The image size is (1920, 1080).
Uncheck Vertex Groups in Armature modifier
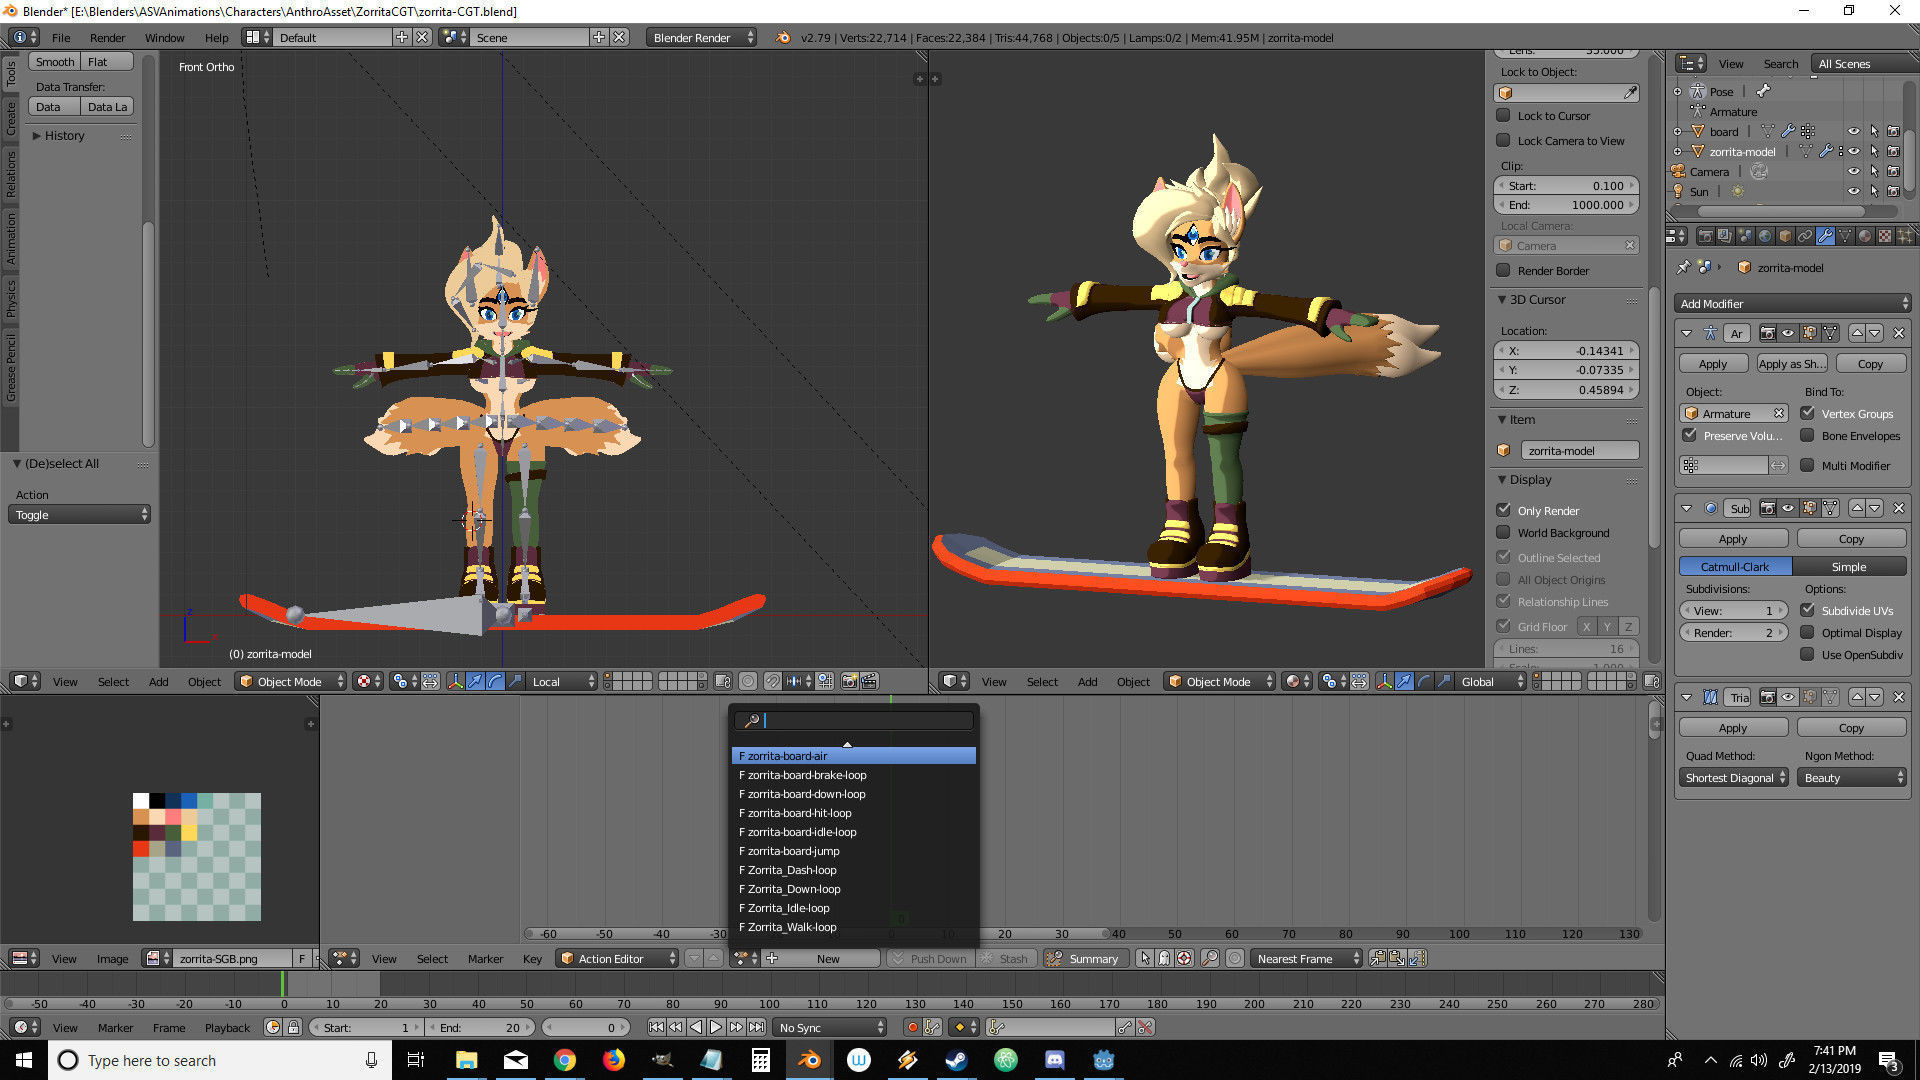tap(1808, 413)
